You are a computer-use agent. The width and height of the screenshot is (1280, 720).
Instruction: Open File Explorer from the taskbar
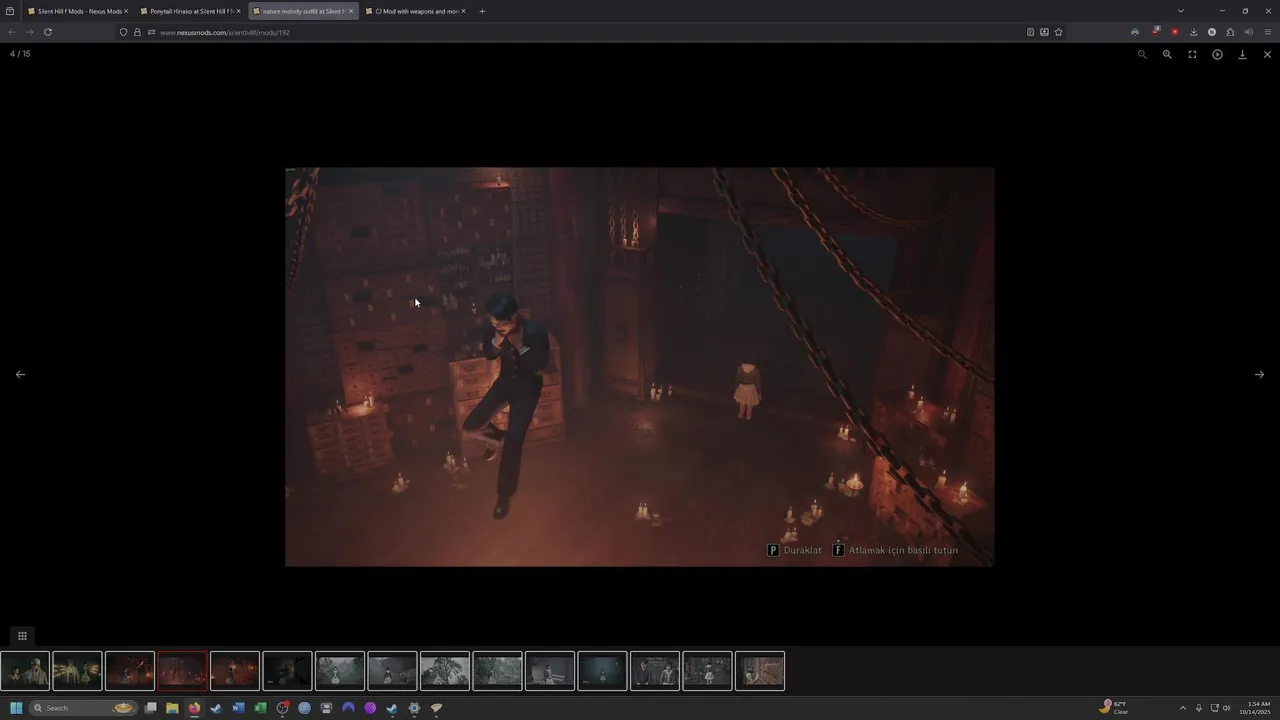[x=172, y=708]
